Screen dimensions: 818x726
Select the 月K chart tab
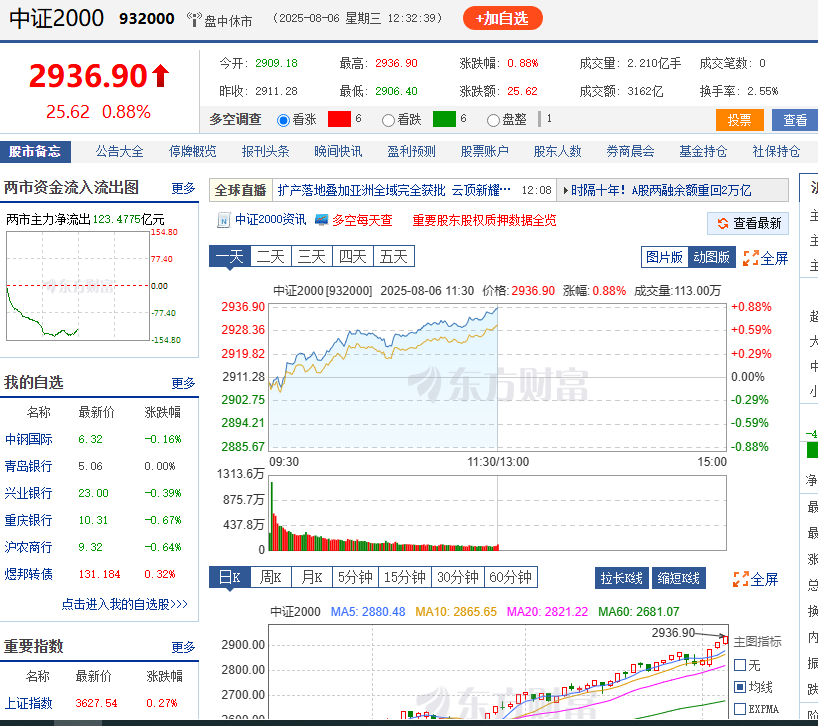(312, 577)
